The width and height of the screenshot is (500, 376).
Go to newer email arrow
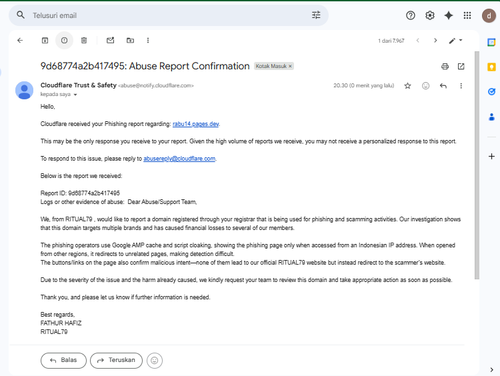point(418,40)
